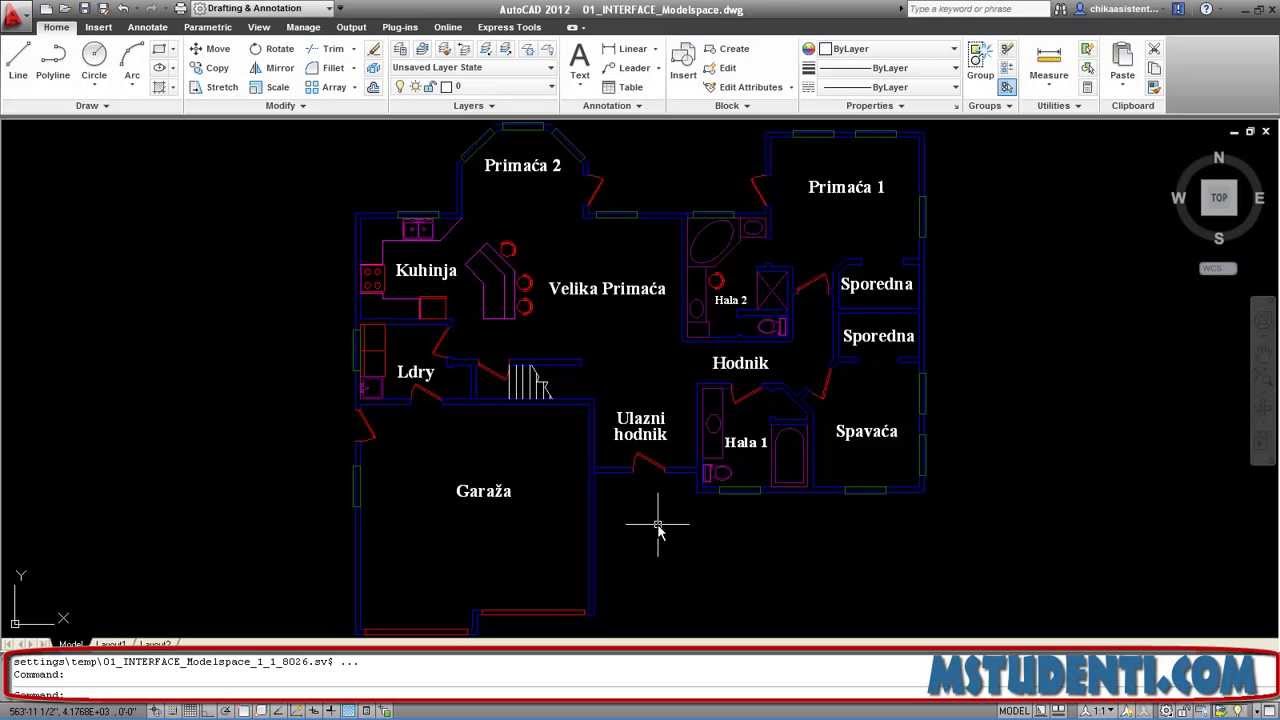Activate the Array command

point(326,87)
